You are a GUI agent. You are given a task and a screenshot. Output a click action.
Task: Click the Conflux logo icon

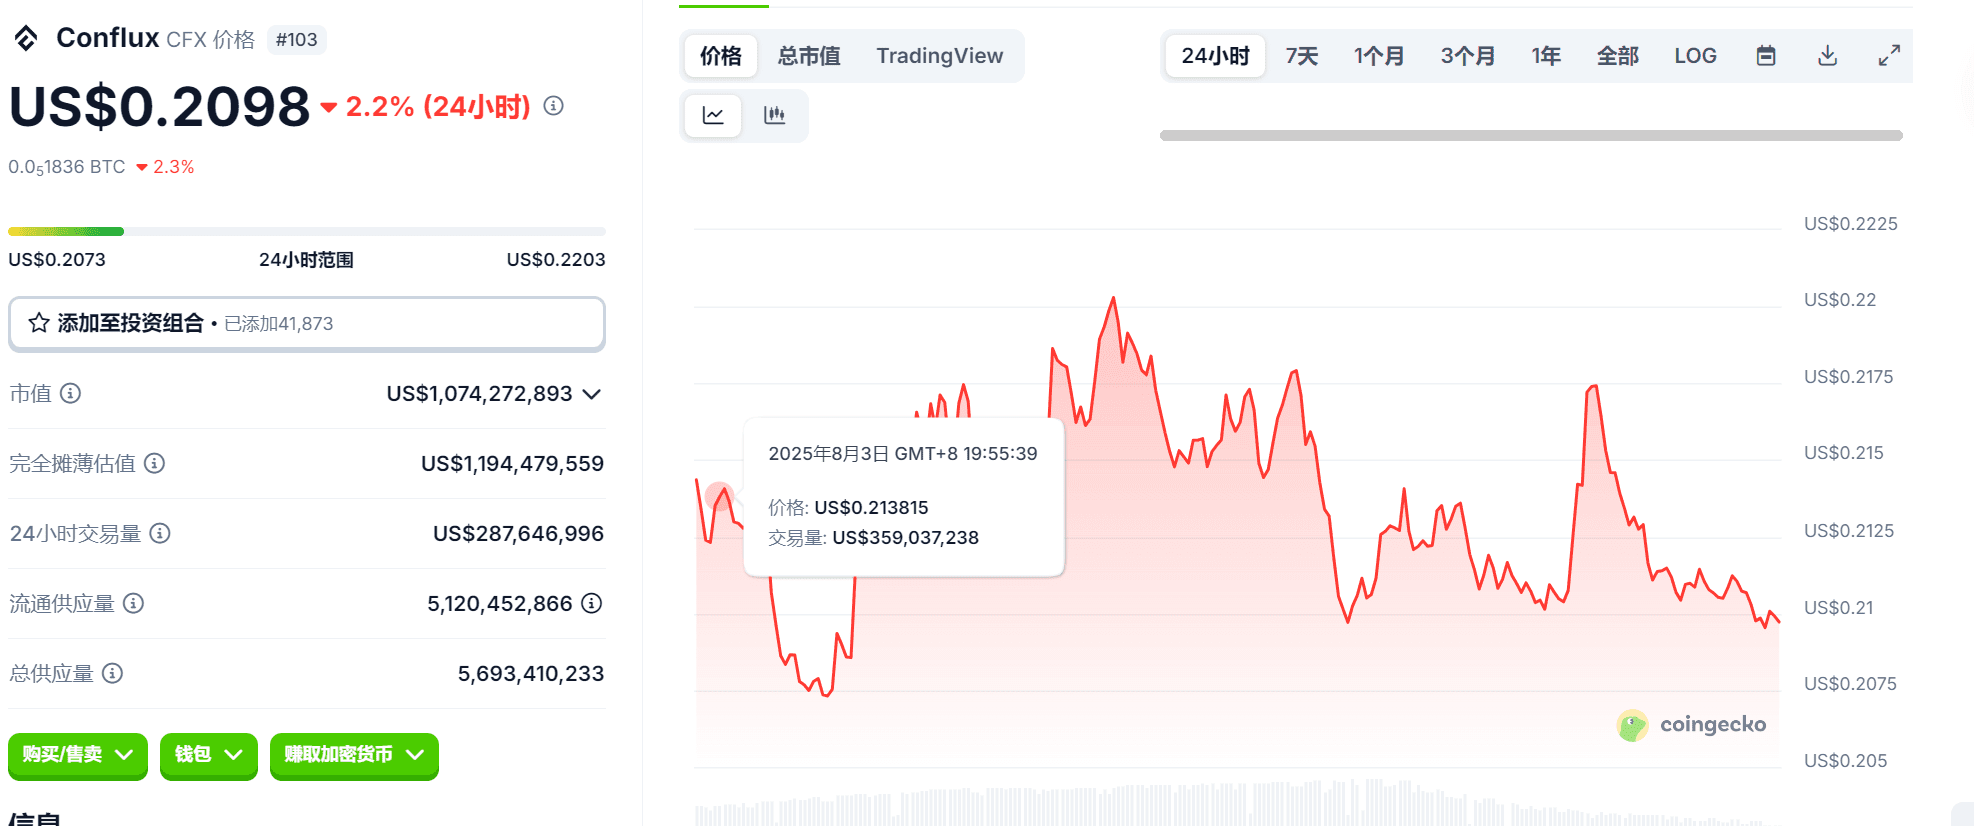point(26,38)
